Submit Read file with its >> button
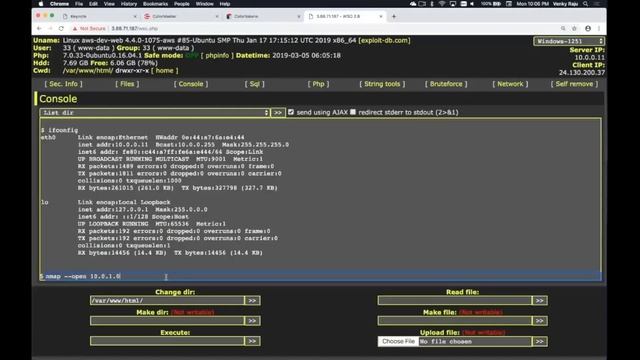This screenshot has height=360, width=640. (540, 300)
